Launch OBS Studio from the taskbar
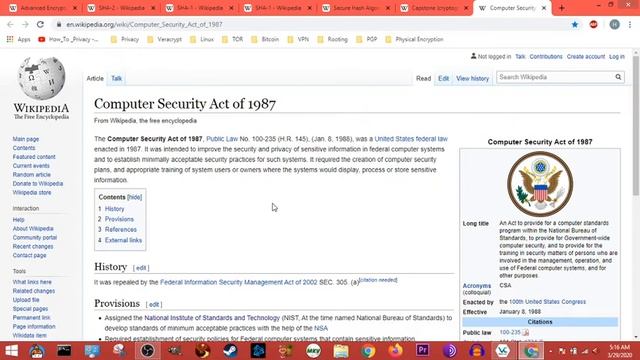Screen dimensions: 640x360 [x=147, y=351]
